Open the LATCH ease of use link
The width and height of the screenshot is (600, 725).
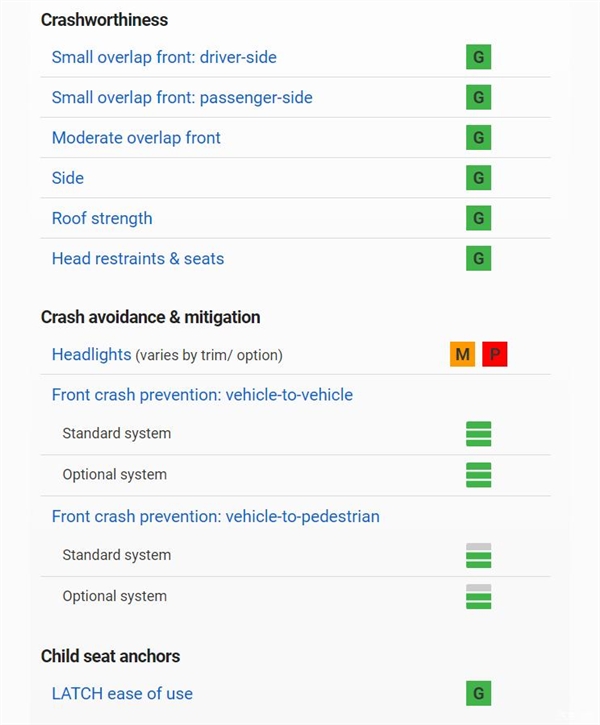click(122, 693)
